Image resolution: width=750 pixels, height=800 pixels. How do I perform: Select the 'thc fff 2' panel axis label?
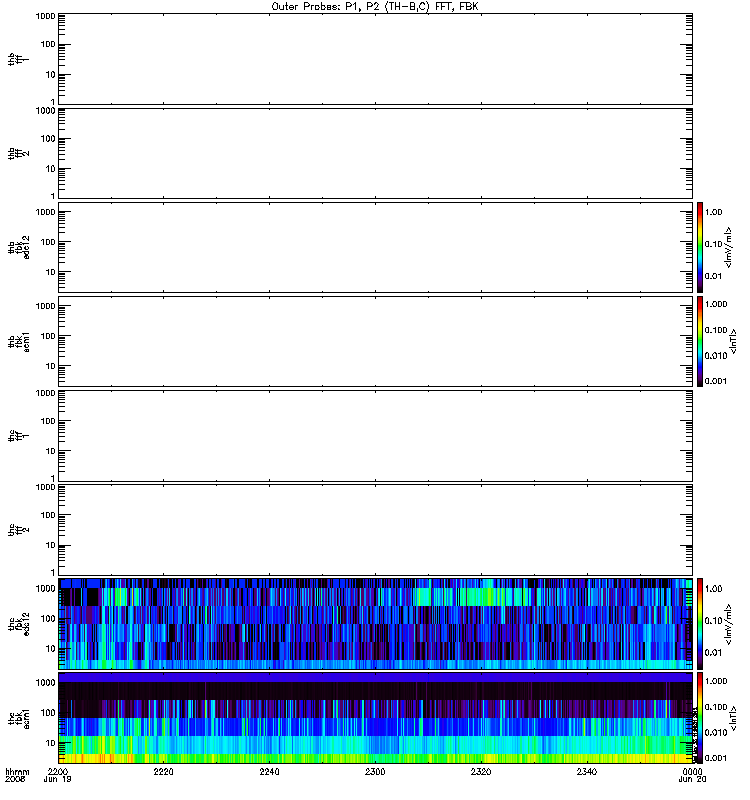click(18, 530)
